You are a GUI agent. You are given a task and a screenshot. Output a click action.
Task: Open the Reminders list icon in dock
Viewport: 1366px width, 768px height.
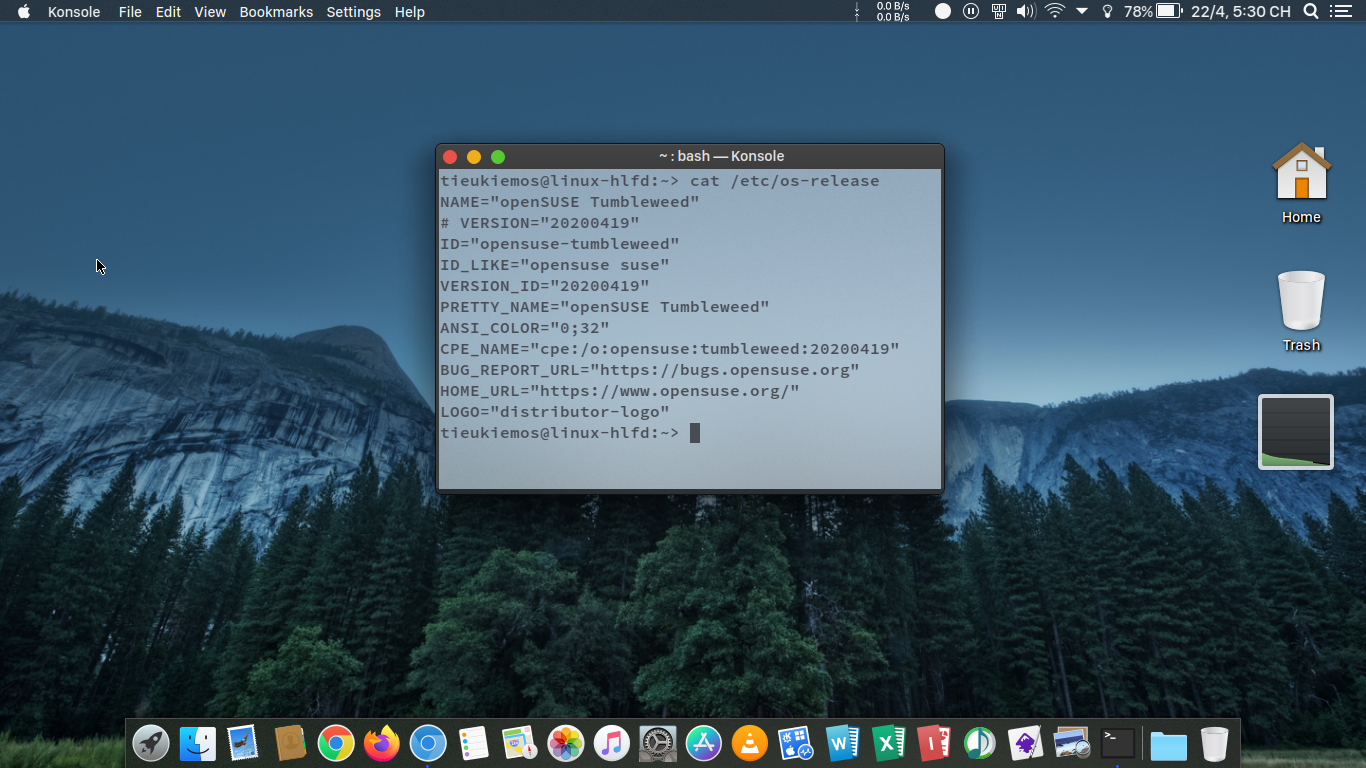473,743
